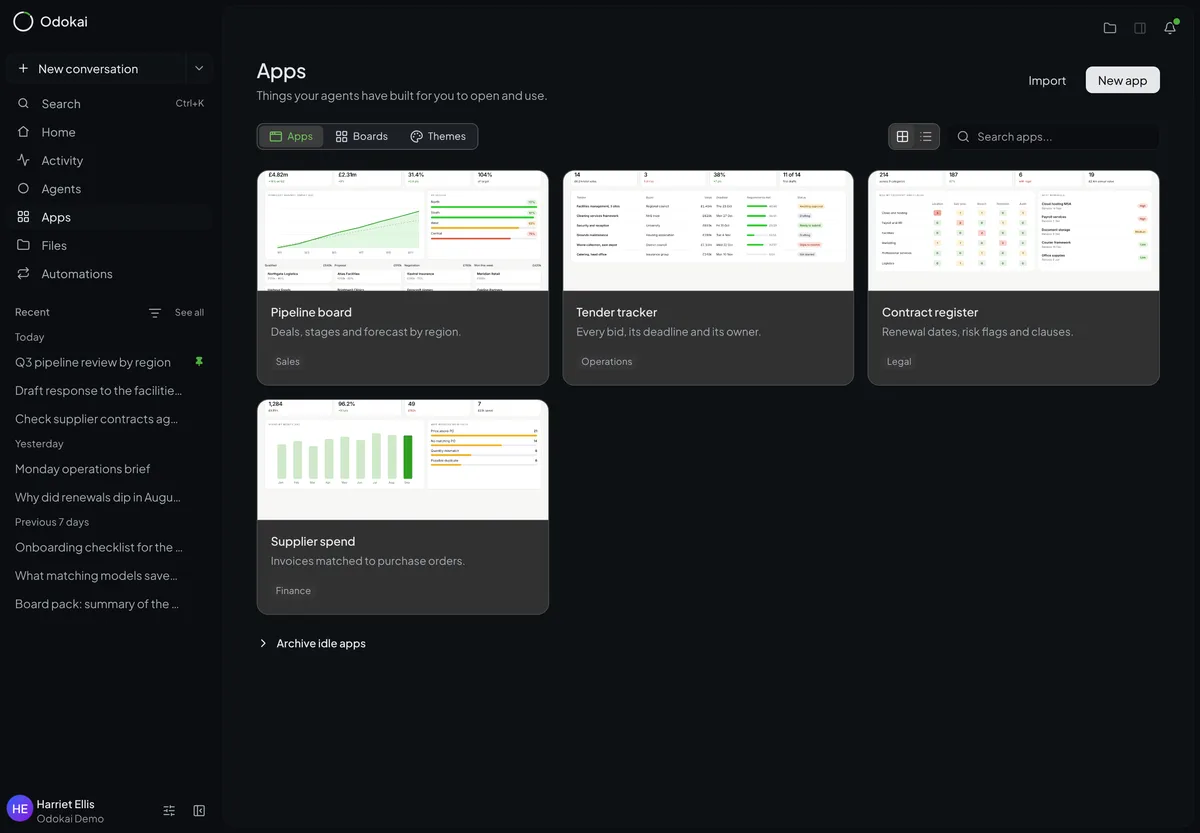Viewport: 1200px width, 833px height.
Task: Open Automations in the sidebar
Action: coord(110,274)
